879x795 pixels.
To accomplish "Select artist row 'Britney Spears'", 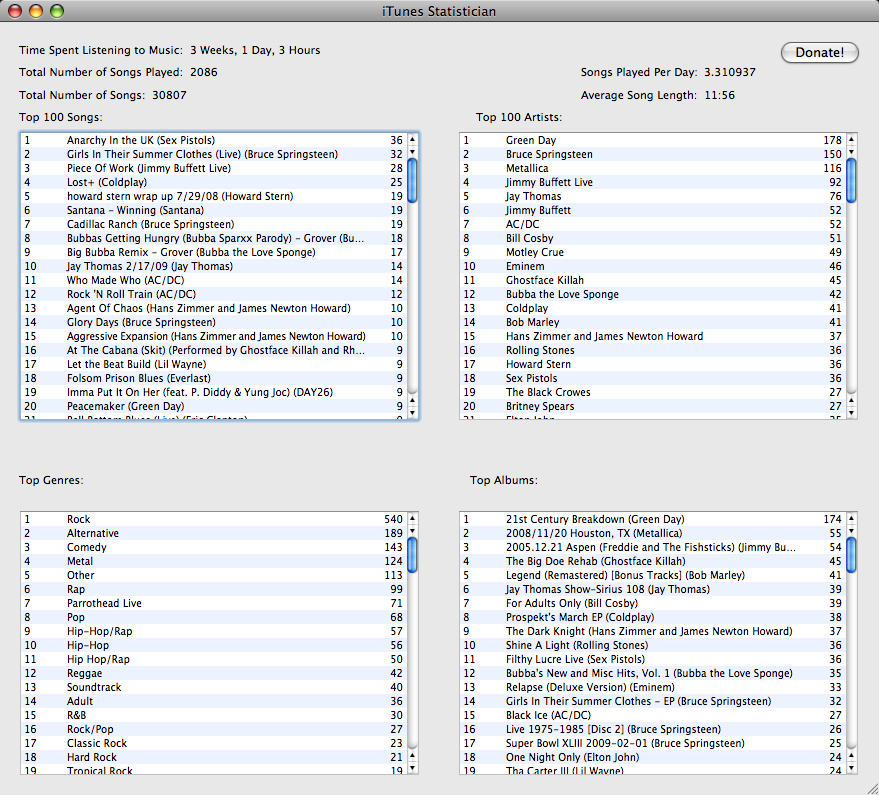I will pyautogui.click(x=653, y=406).
